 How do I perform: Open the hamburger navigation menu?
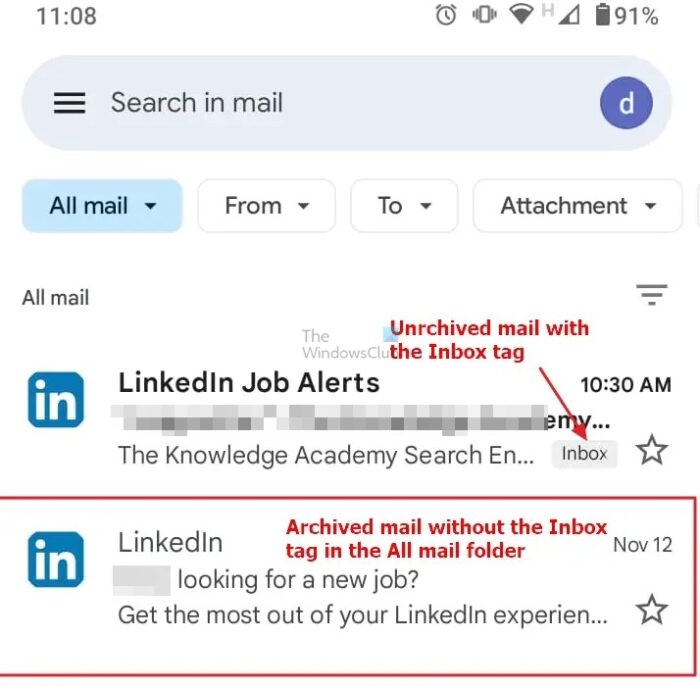pos(69,103)
